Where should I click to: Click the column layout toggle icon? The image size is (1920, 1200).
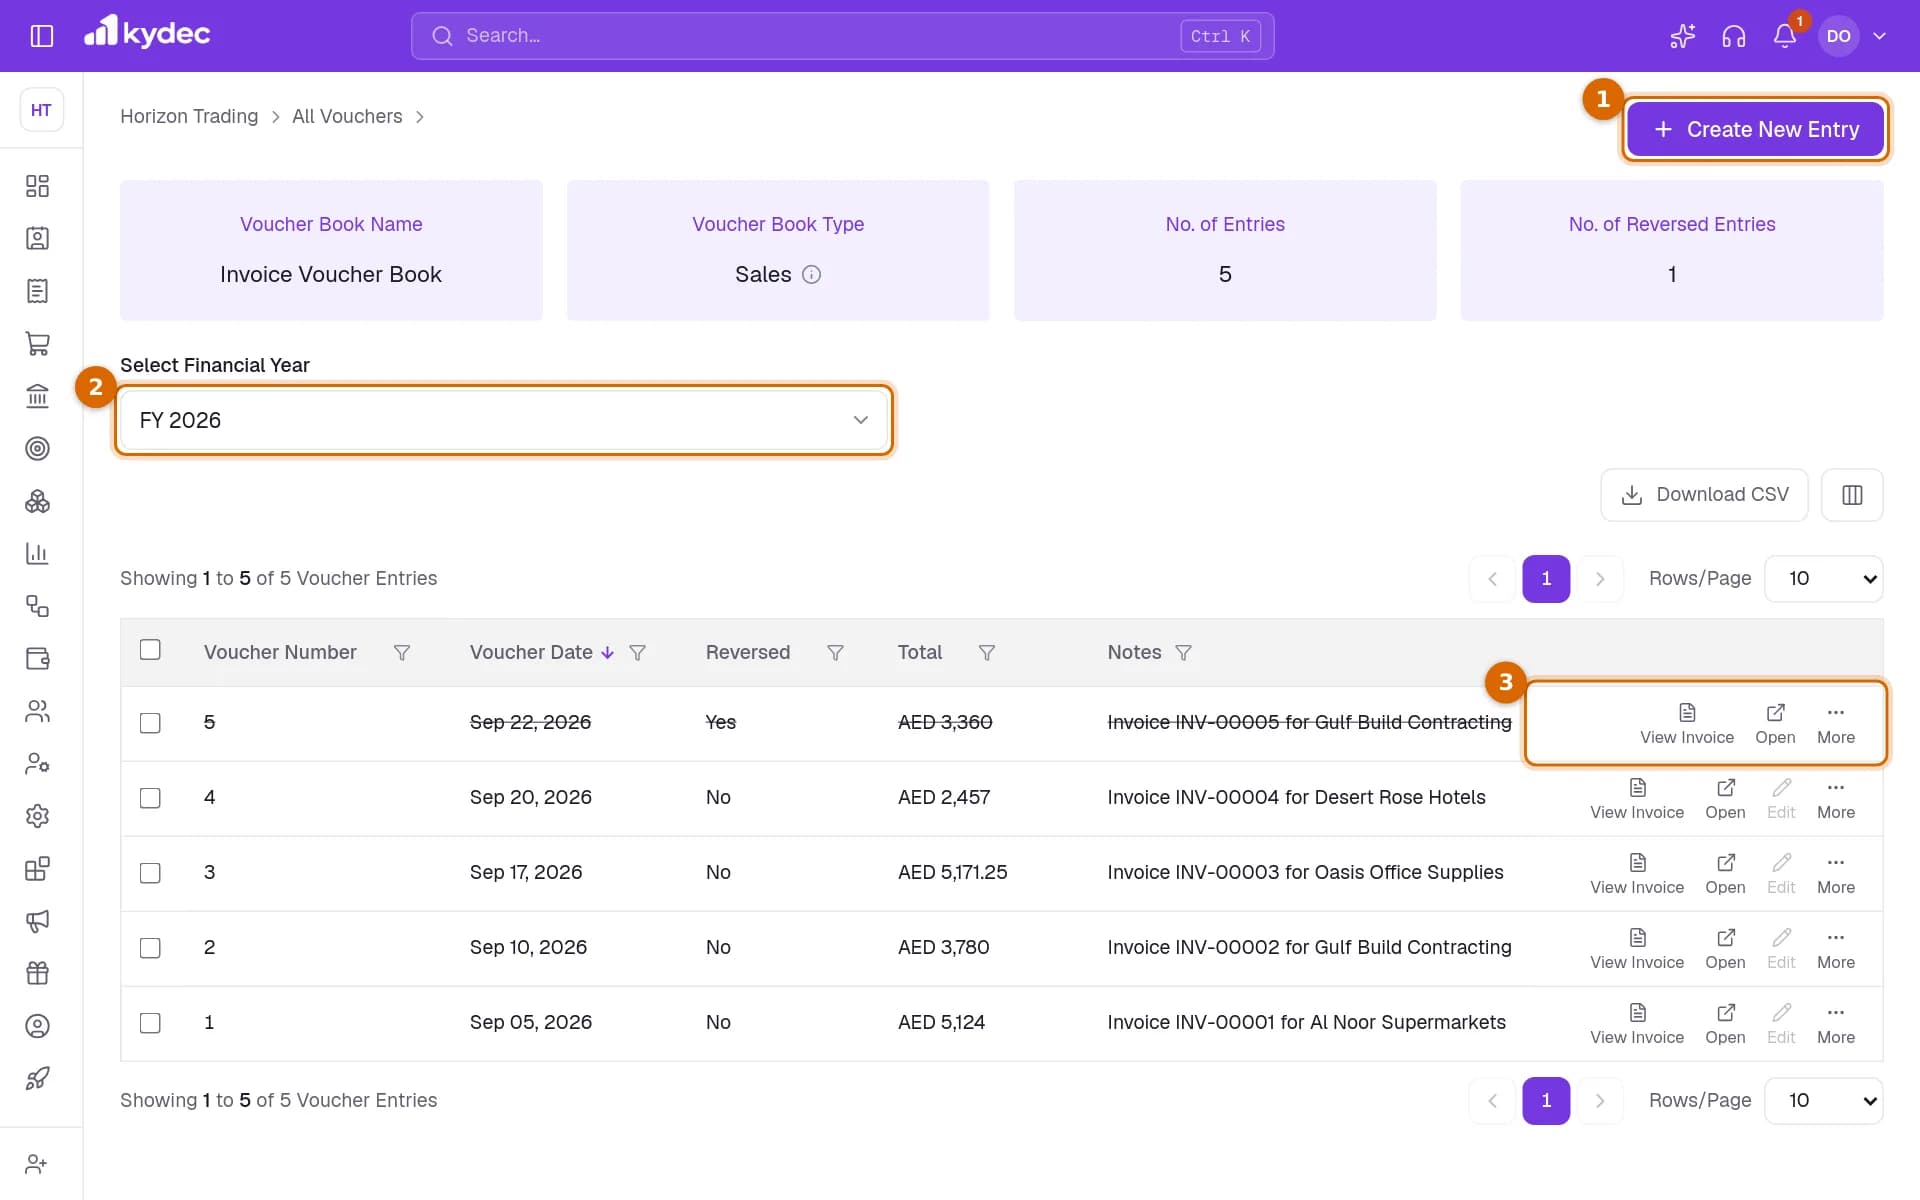pyautogui.click(x=1852, y=495)
